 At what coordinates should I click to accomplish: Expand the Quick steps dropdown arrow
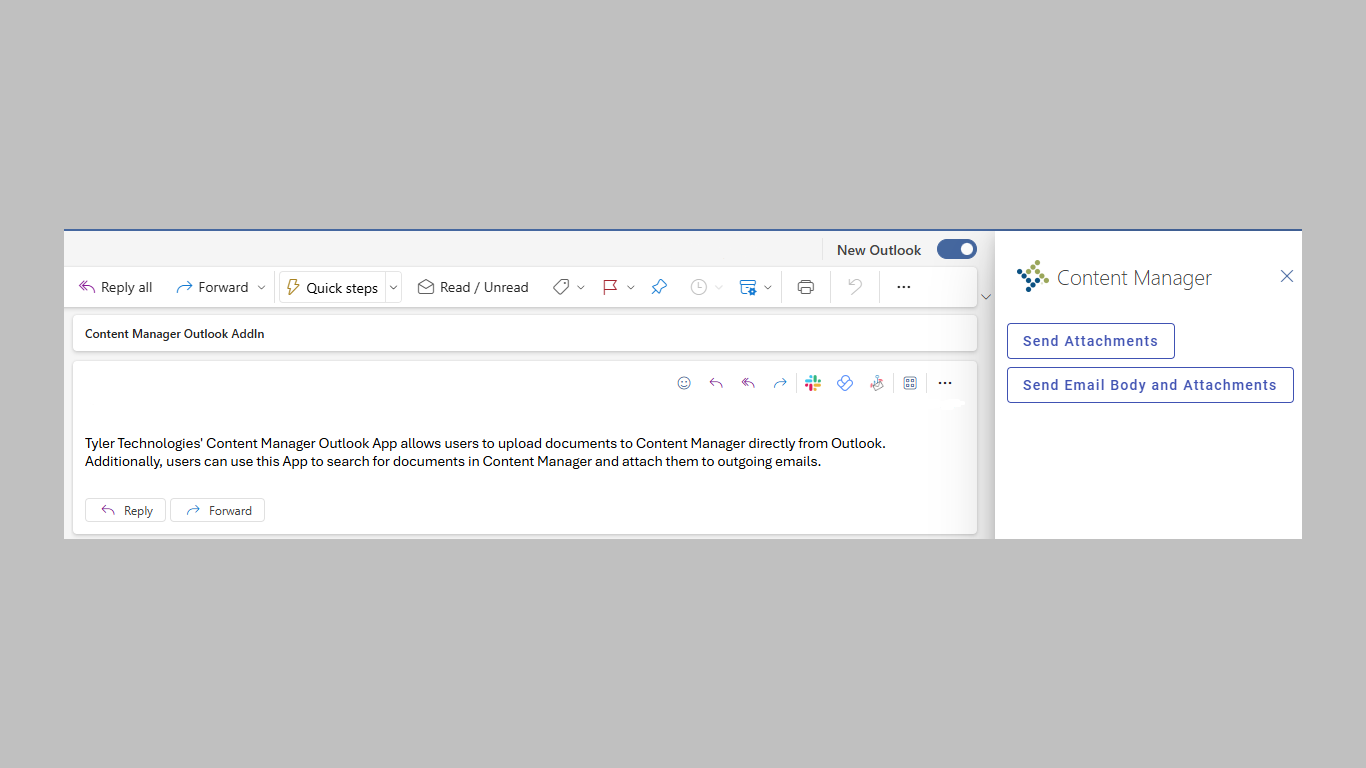point(393,287)
